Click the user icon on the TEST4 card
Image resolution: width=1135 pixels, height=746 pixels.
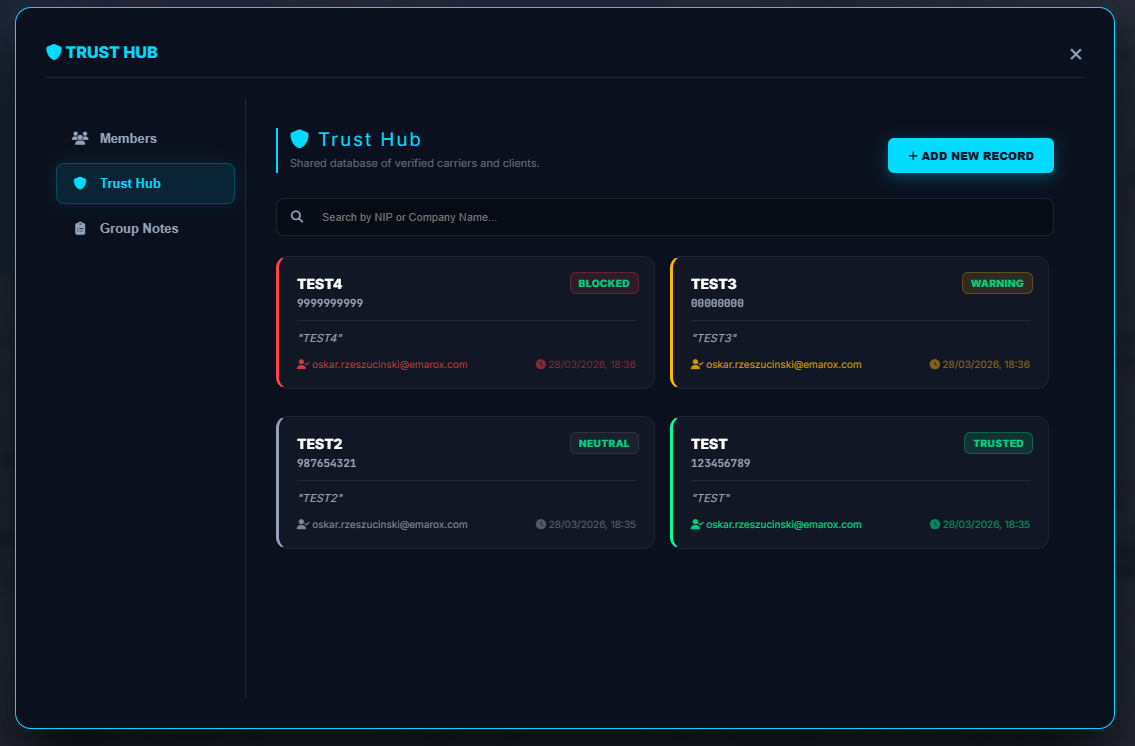coord(300,364)
